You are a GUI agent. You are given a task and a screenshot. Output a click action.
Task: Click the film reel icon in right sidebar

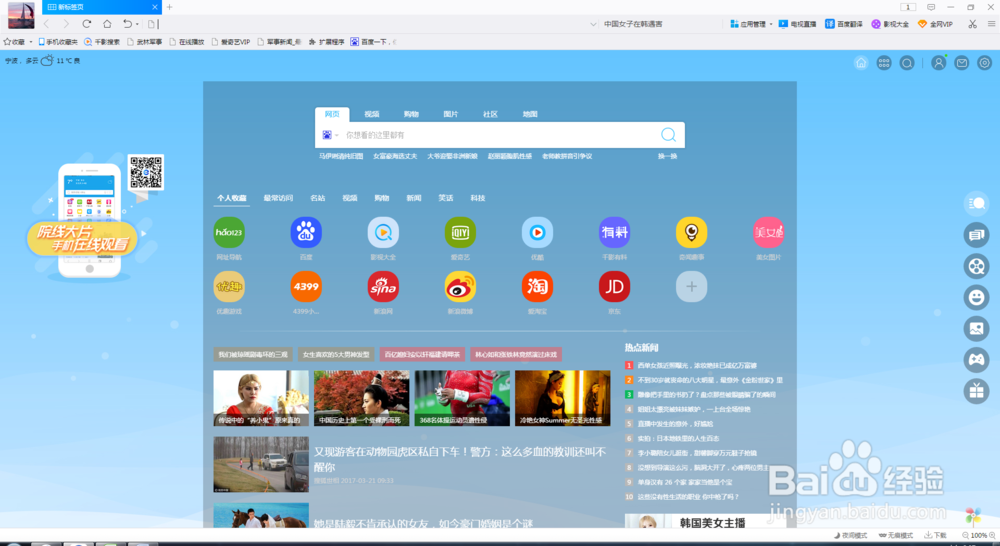pyautogui.click(x=976, y=266)
